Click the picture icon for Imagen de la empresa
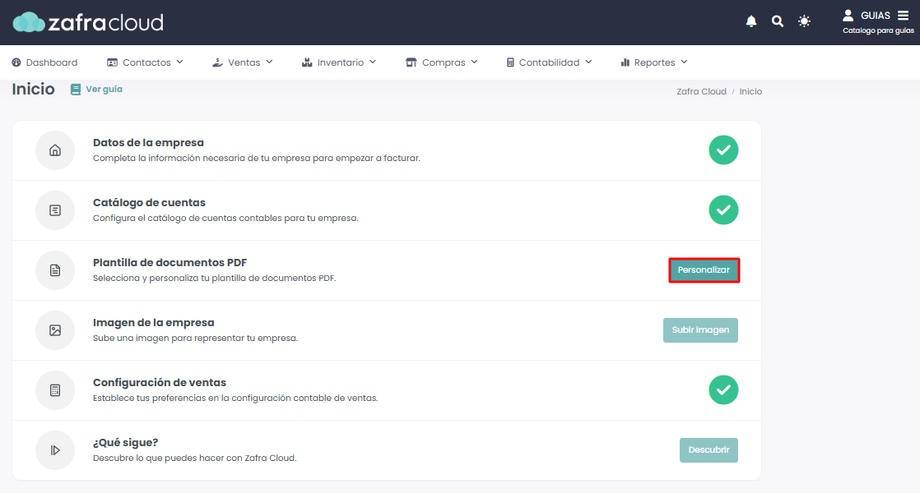 click(x=55, y=330)
